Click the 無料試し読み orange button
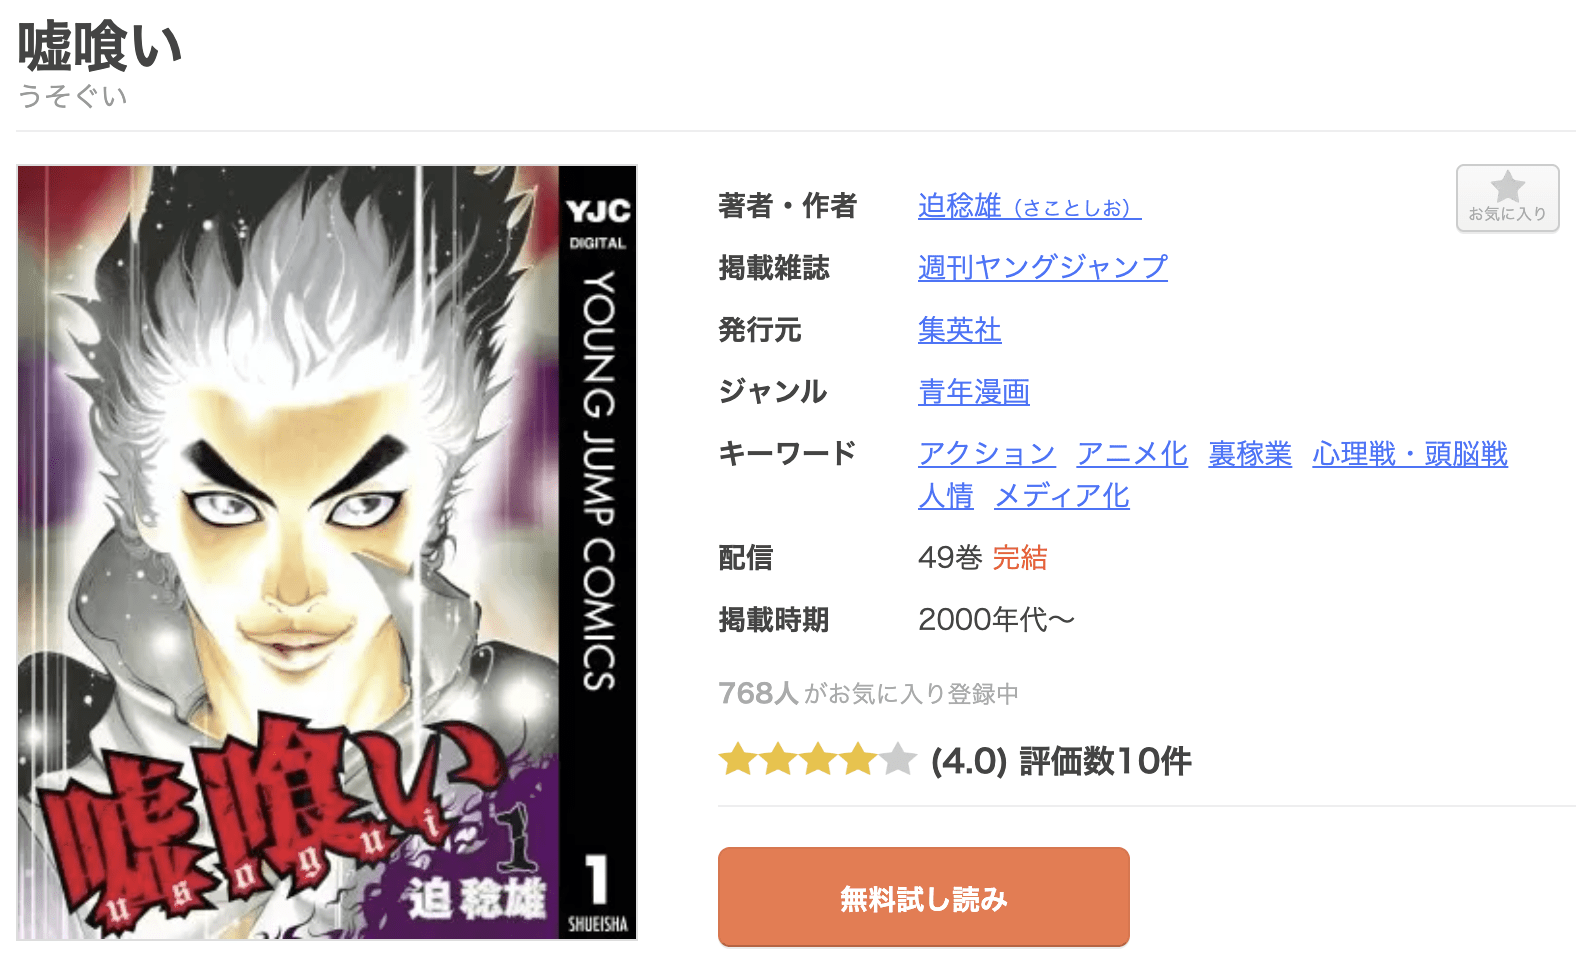 pos(923,897)
